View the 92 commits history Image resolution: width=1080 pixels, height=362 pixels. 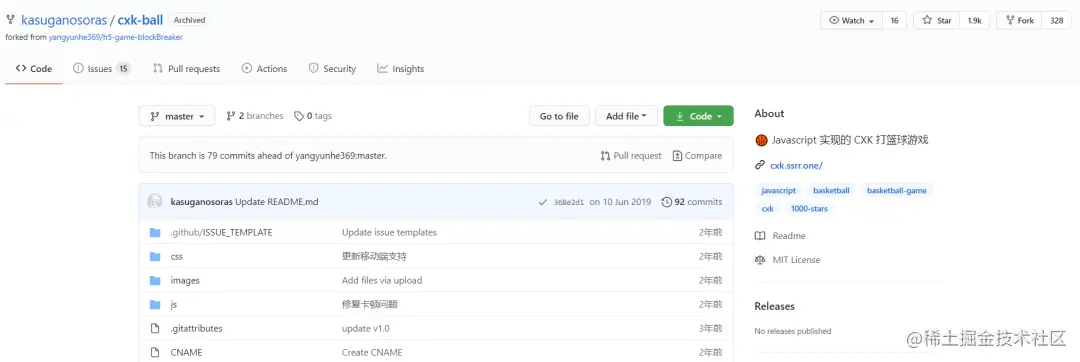pyautogui.click(x=692, y=202)
